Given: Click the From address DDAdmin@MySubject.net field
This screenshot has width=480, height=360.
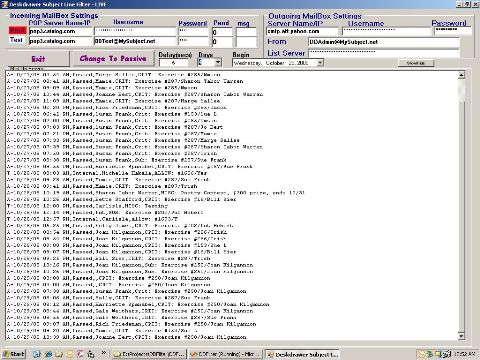Looking at the screenshot, I should (x=384, y=42).
